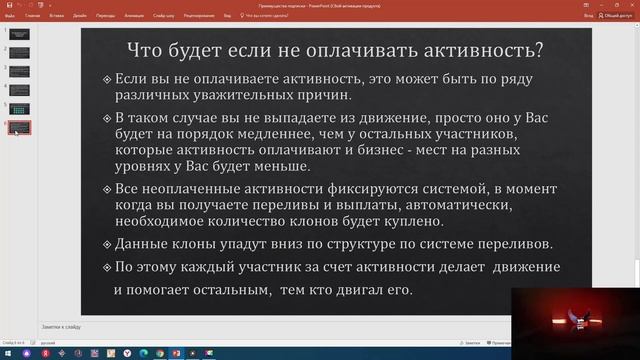Click the 'Что вы хотите сделать' search box
Image resolution: width=640 pixels, height=360 pixels.
coord(264,16)
